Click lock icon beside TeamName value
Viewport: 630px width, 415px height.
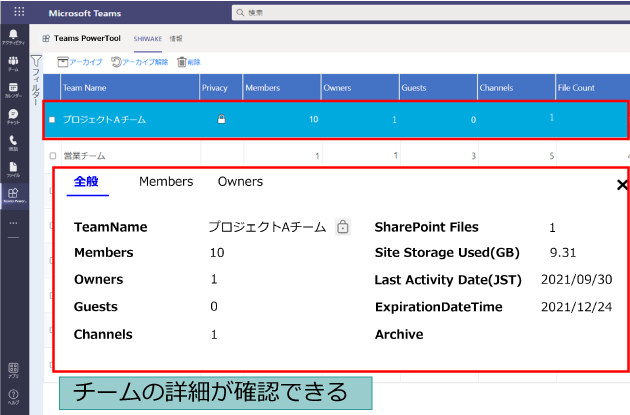(343, 227)
